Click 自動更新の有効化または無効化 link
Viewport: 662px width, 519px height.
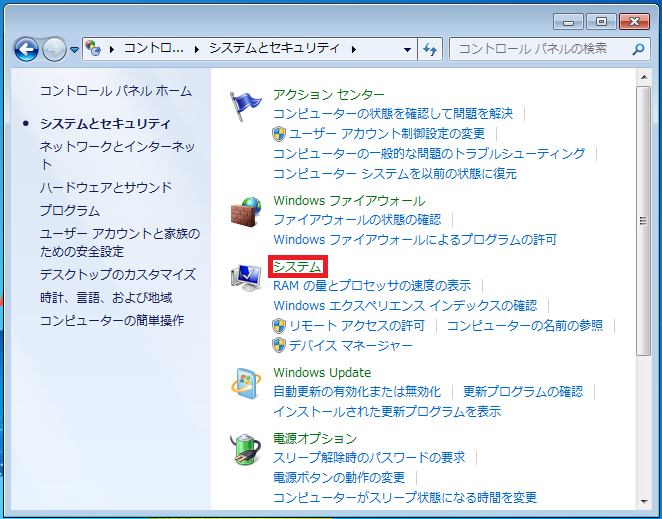pyautogui.click(x=357, y=391)
